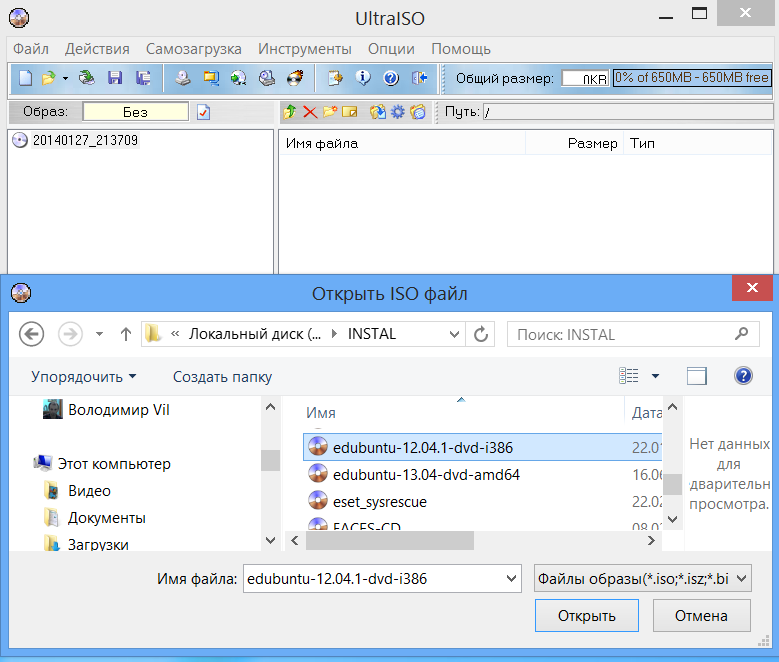Click the Exit door toolbar icon
The height and width of the screenshot is (662, 779).
pyautogui.click(x=419, y=78)
